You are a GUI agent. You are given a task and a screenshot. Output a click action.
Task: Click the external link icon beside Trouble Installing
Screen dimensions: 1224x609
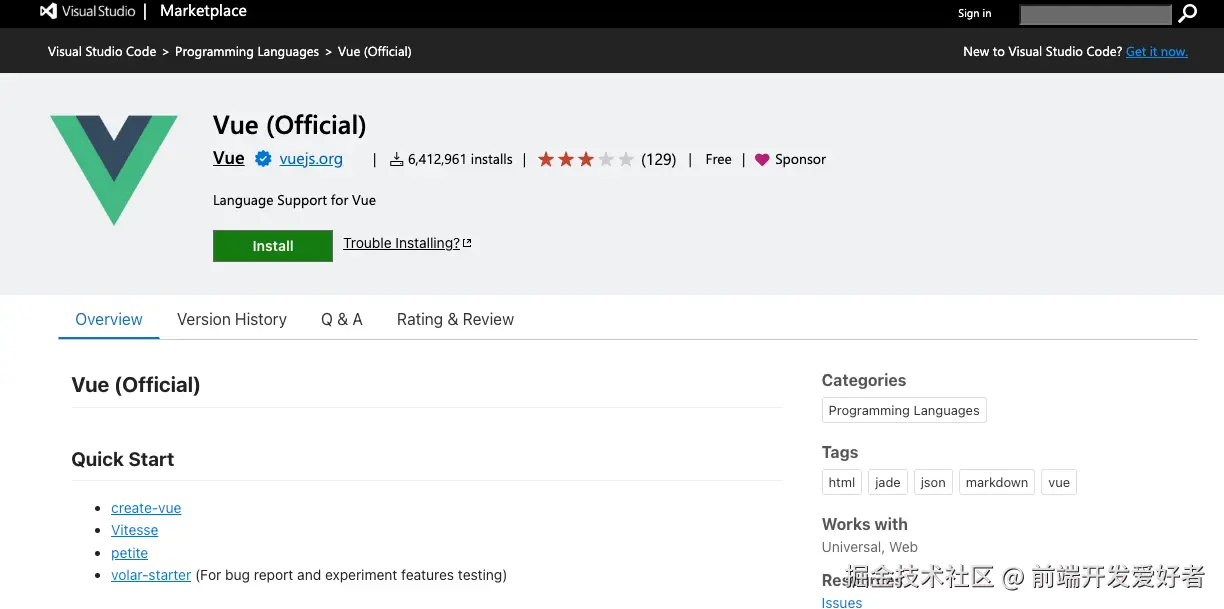pos(467,243)
